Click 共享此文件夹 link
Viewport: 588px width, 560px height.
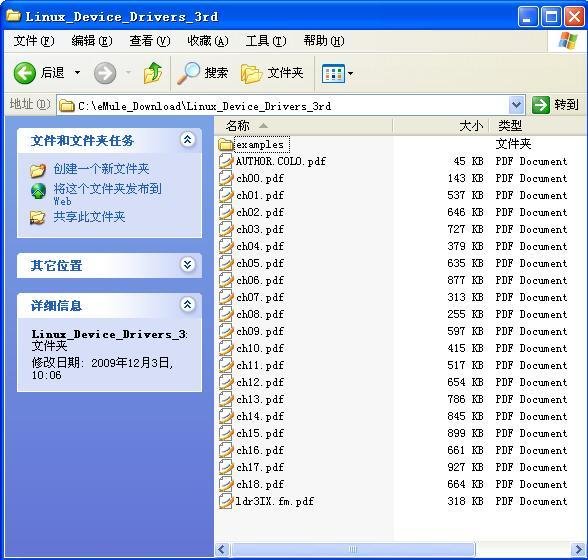tap(89, 216)
